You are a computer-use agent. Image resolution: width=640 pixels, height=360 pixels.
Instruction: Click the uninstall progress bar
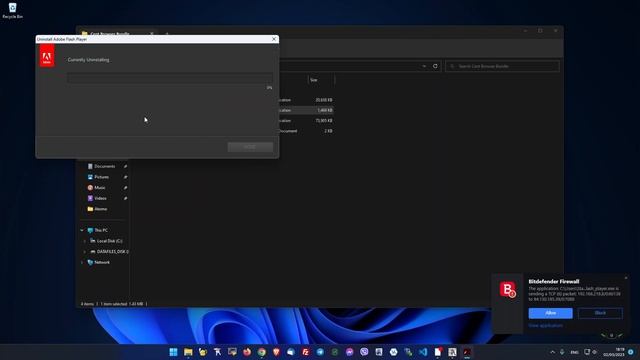170,78
